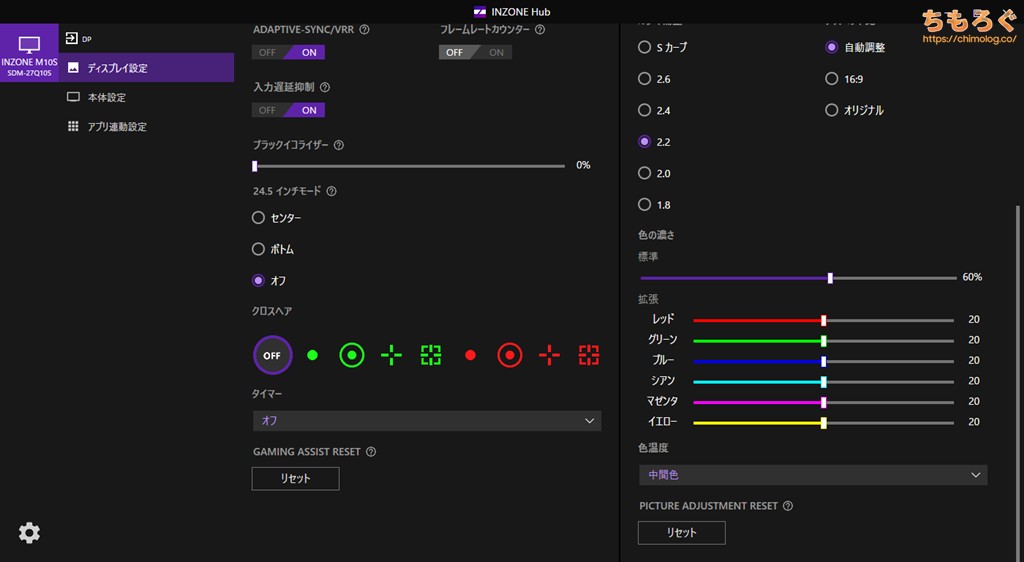Open help for 入力遅延抑制
Screen dimensions: 1024x562
tap(325, 87)
